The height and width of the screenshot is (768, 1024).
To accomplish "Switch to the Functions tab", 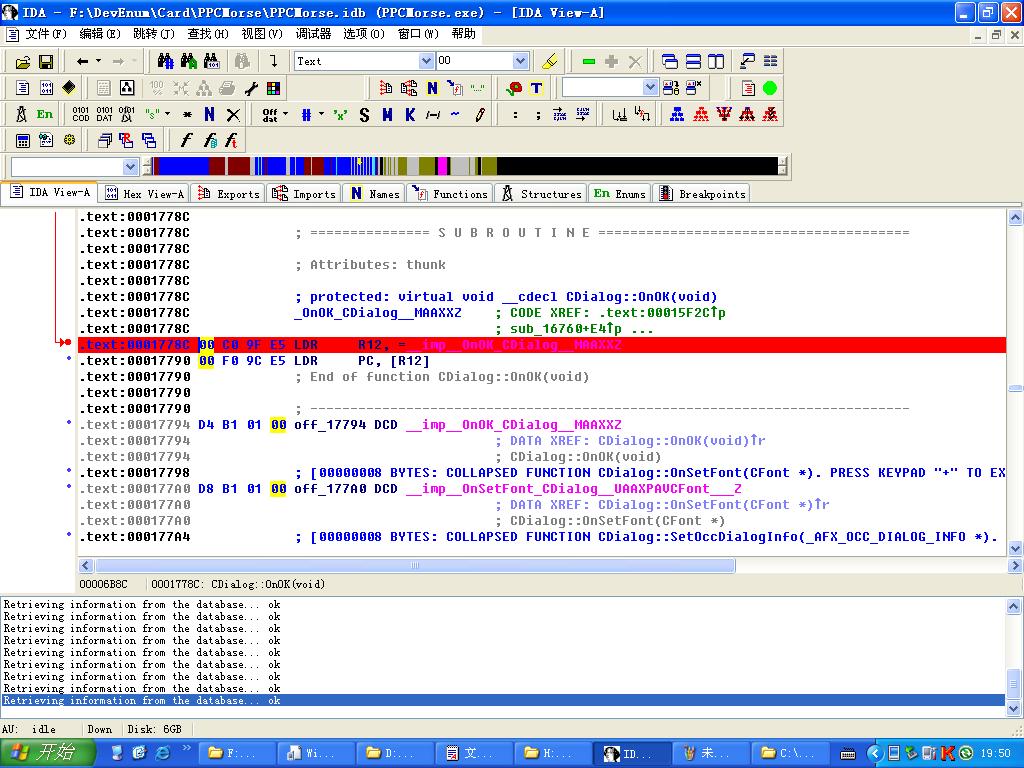I will (x=451, y=193).
